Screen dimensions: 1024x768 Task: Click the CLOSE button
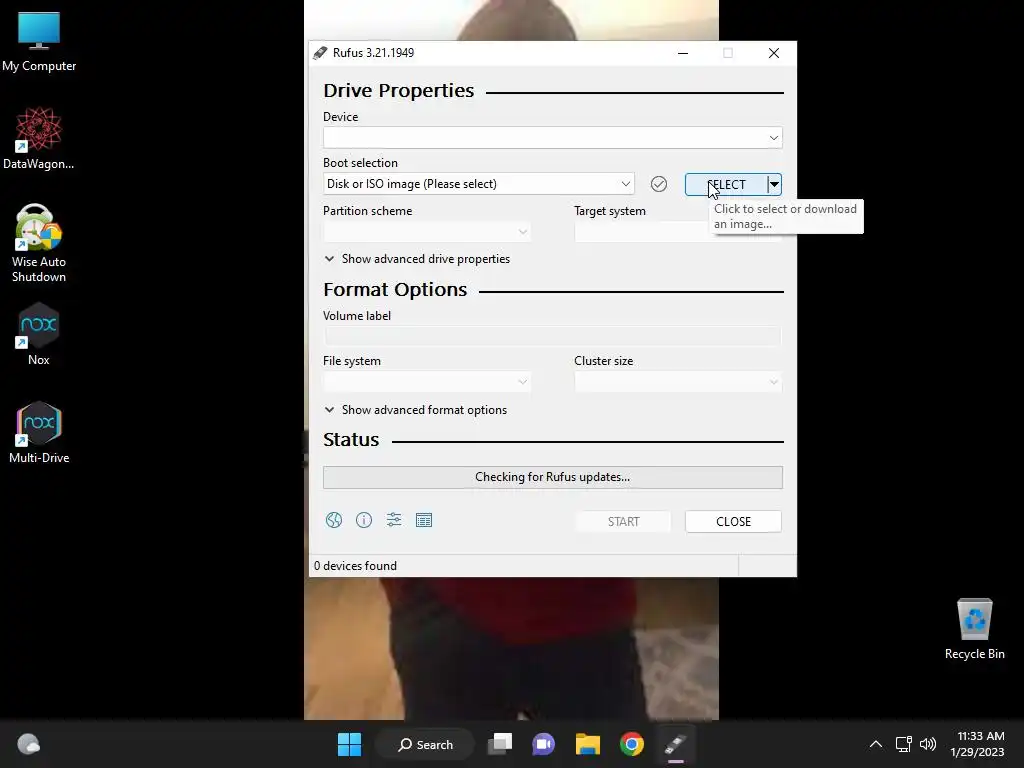pyautogui.click(x=733, y=522)
